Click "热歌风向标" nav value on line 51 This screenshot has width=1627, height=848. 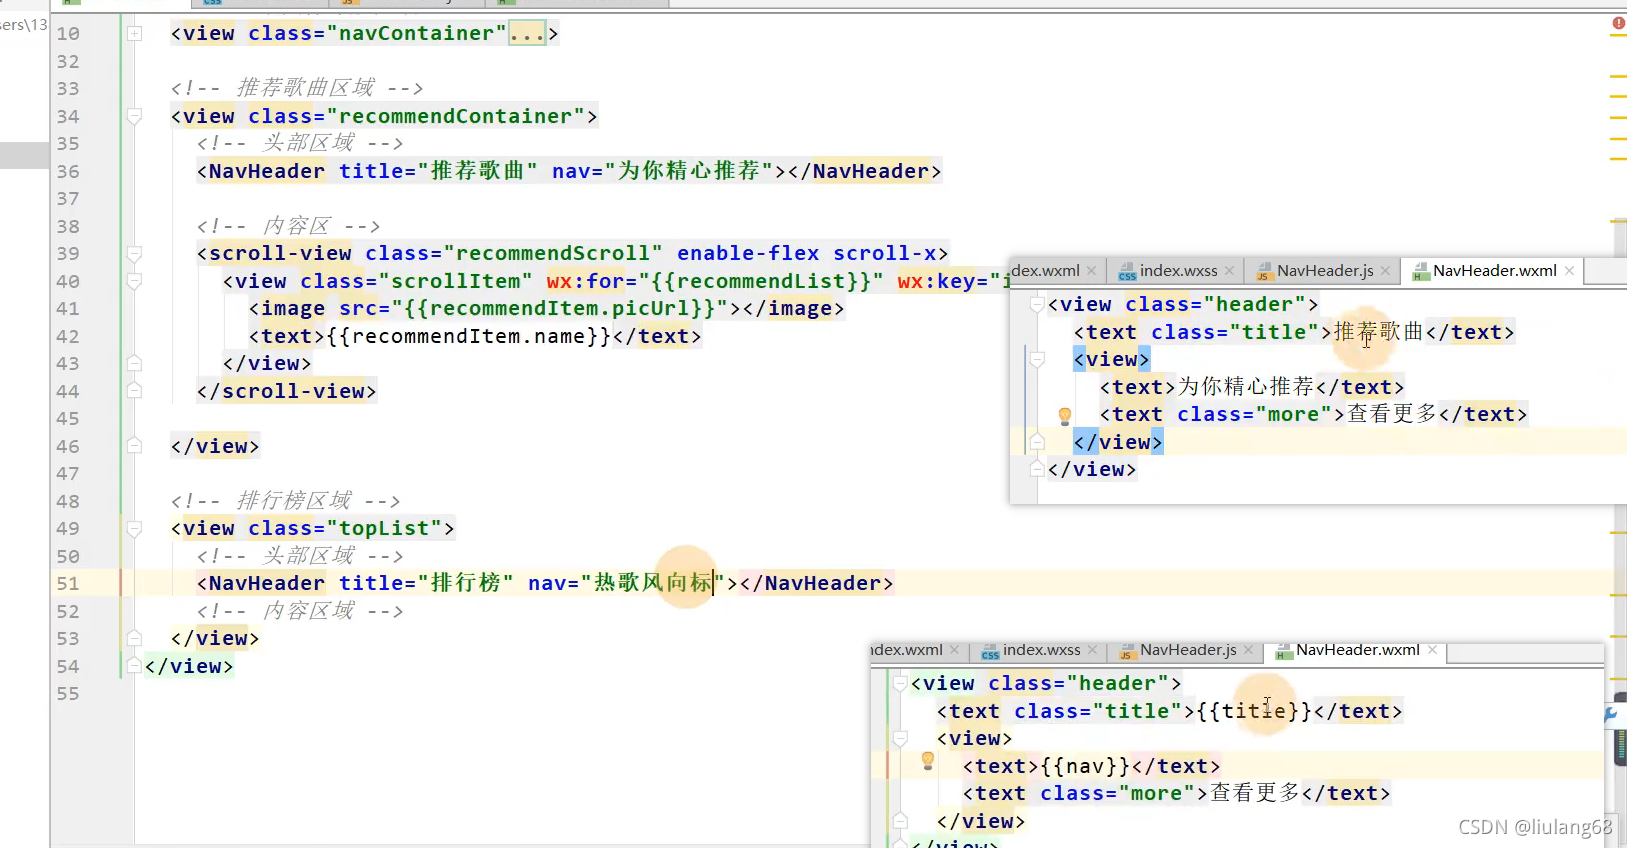point(653,584)
